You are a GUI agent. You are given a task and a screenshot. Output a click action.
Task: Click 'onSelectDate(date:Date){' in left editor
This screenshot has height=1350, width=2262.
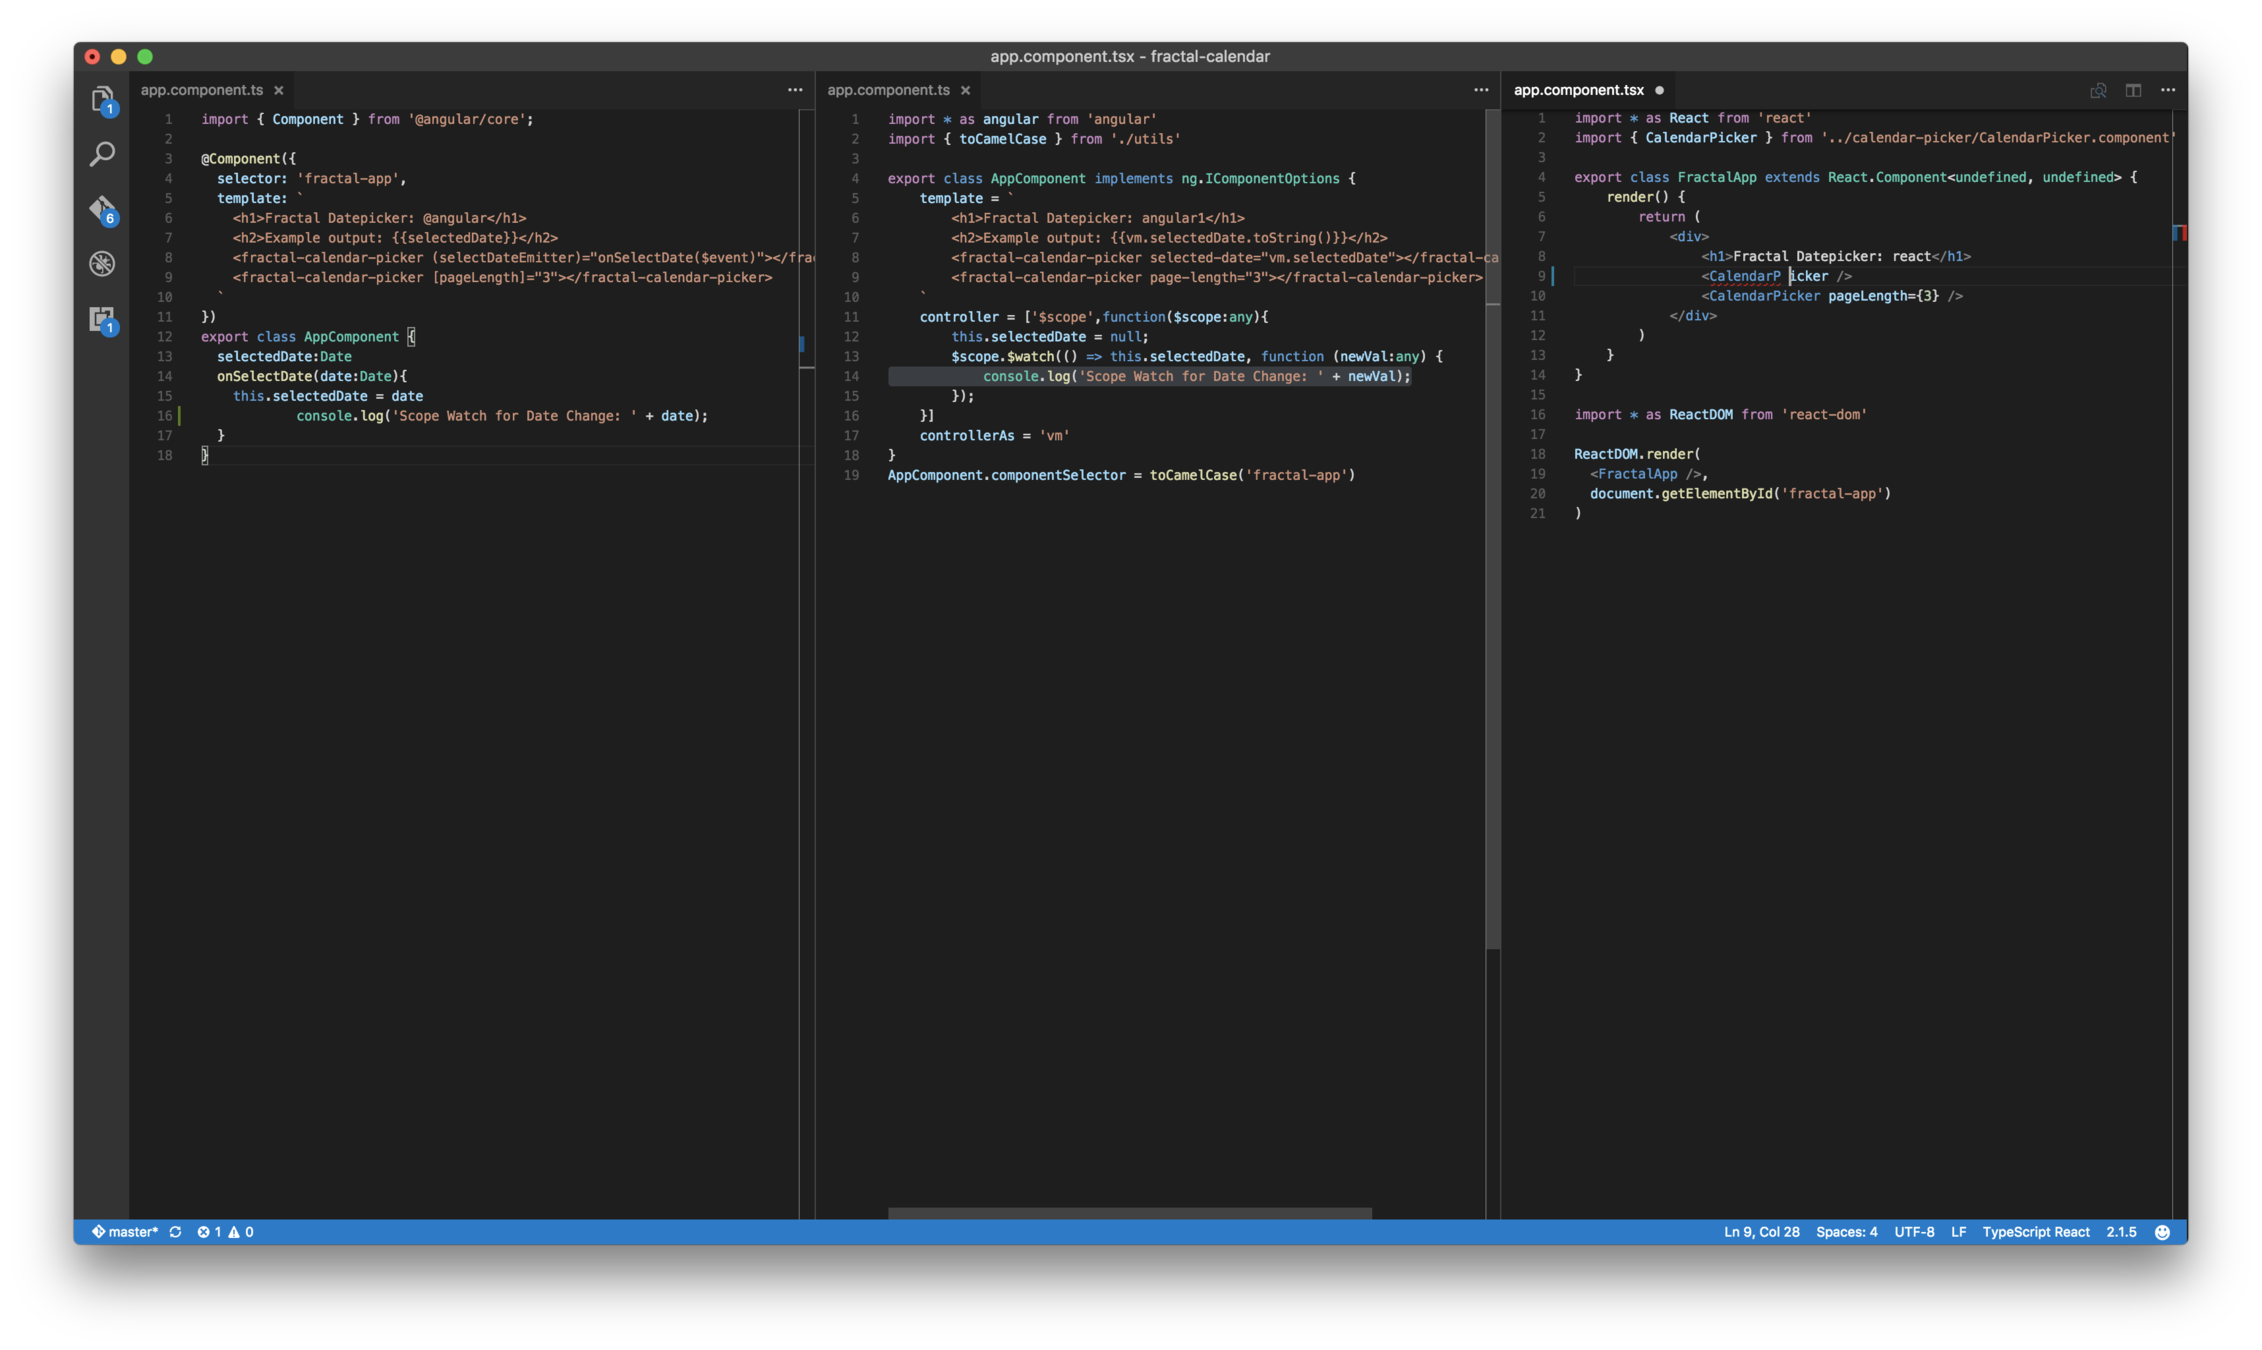coord(312,376)
